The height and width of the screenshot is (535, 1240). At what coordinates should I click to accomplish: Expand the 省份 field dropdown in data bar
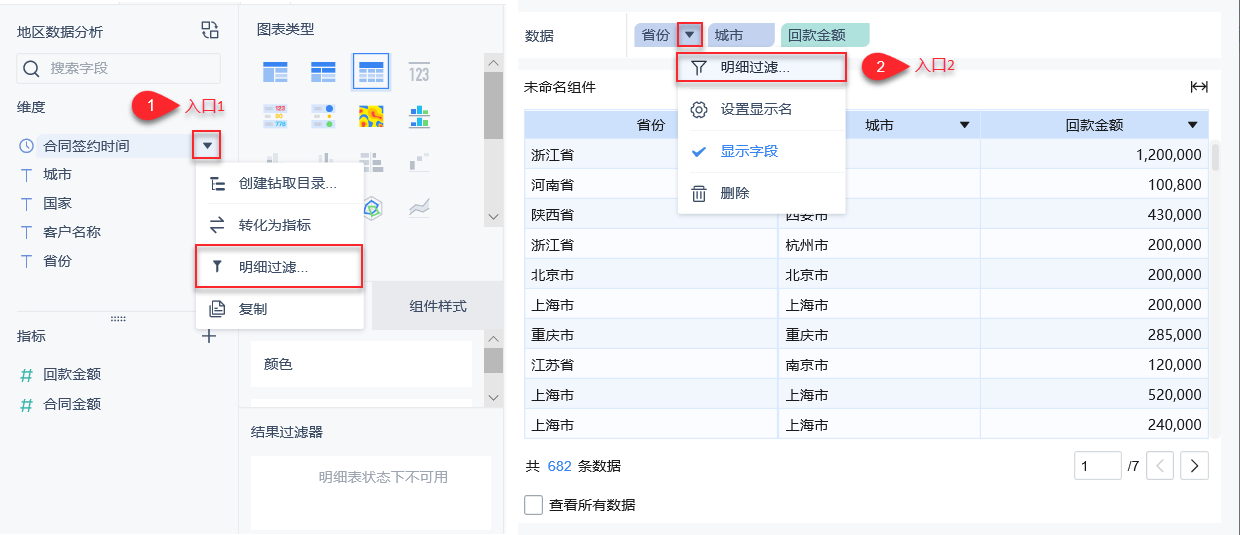(690, 36)
